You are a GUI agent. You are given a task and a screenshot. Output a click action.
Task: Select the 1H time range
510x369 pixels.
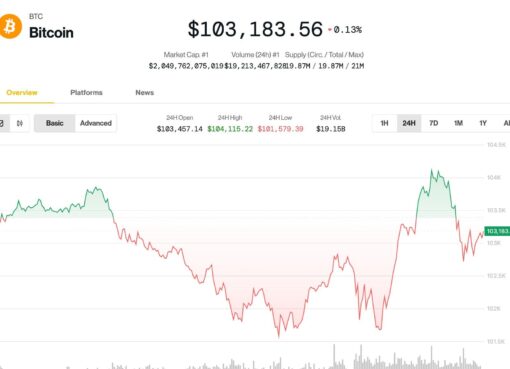pyautogui.click(x=384, y=123)
